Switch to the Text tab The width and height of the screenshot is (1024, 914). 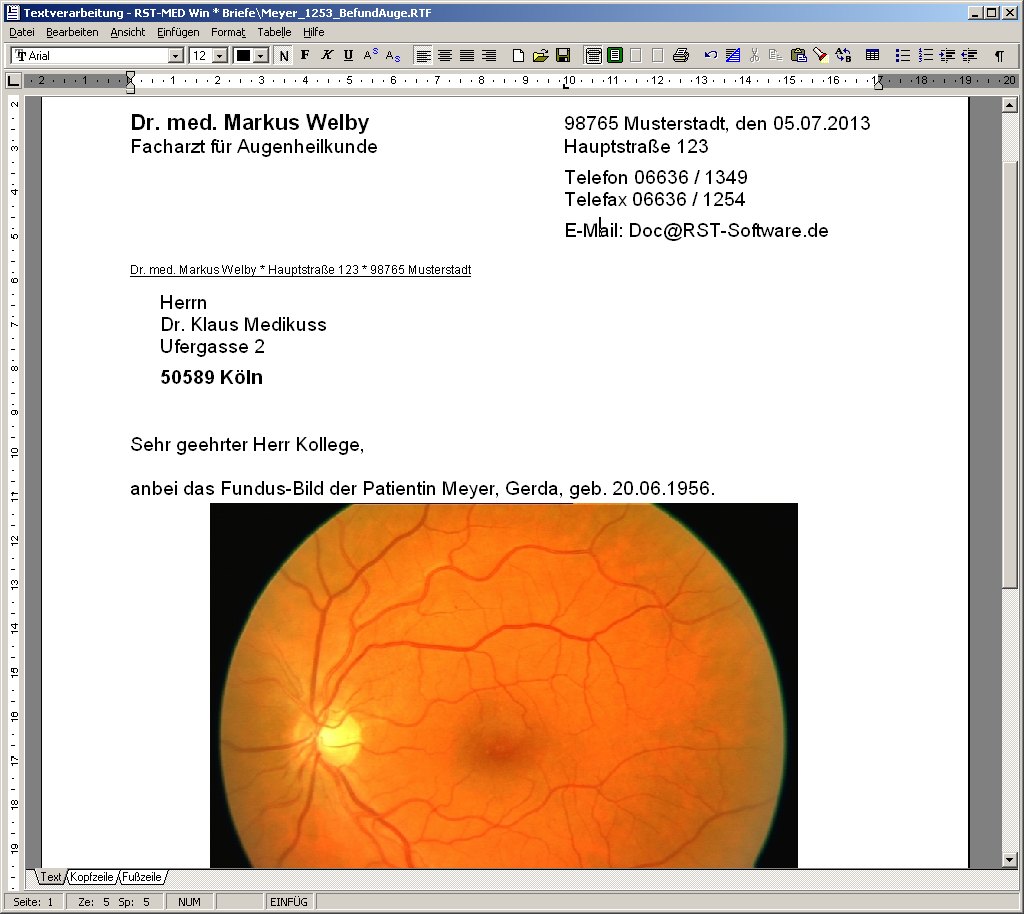click(50, 877)
